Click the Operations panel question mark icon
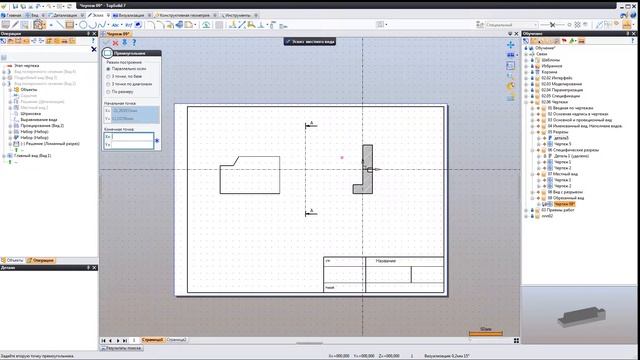This screenshot has width=640, height=360. tap(93, 41)
